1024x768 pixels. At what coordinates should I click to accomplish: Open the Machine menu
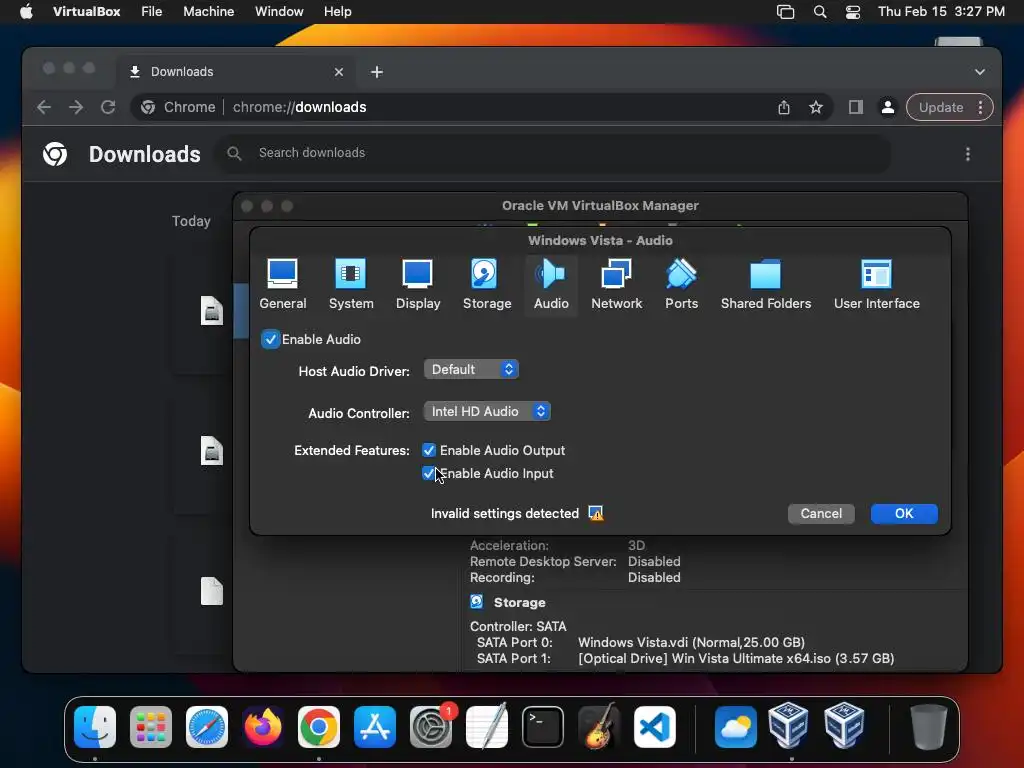(x=208, y=12)
